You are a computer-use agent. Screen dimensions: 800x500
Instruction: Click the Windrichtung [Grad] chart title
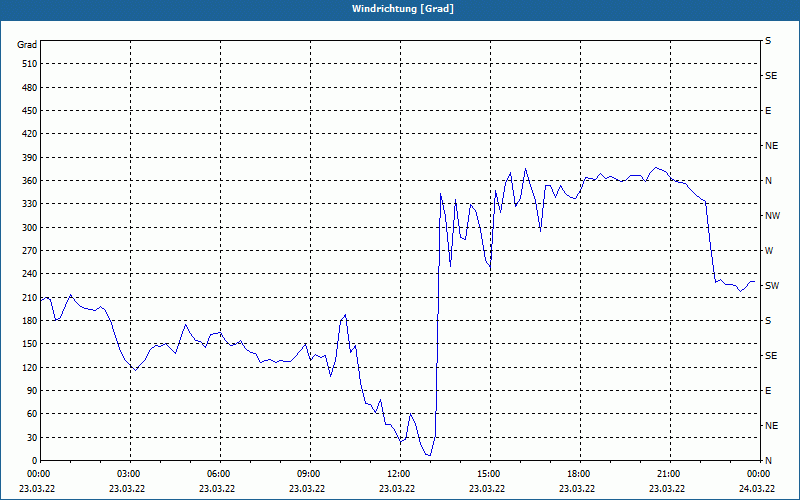point(403,9)
